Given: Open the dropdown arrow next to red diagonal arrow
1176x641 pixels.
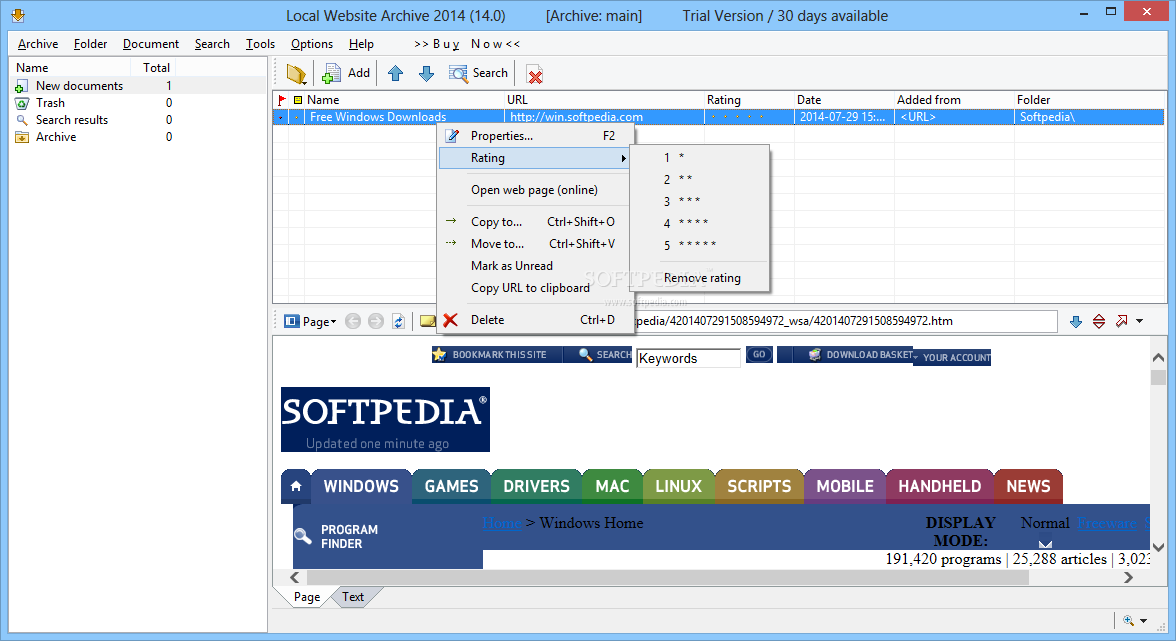Looking at the screenshot, I should (x=1140, y=322).
